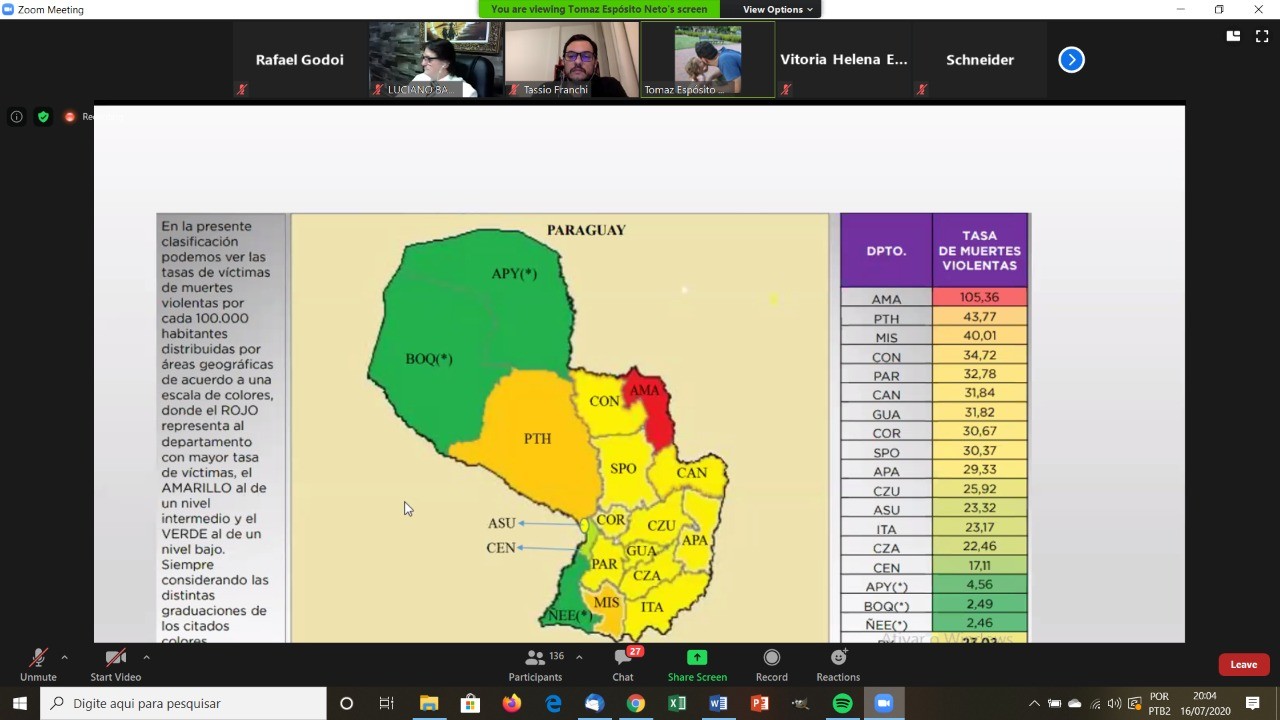Expand audio options arrow beside Unmute
This screenshot has height=720, width=1280.
(x=65, y=657)
